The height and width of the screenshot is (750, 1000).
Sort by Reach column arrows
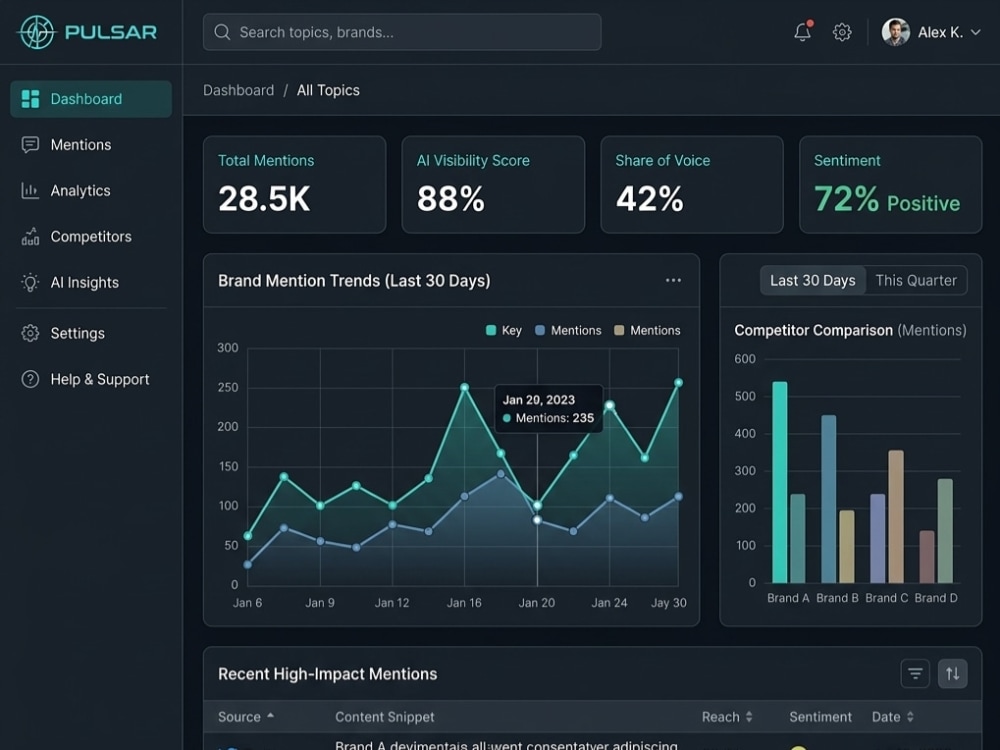point(749,717)
